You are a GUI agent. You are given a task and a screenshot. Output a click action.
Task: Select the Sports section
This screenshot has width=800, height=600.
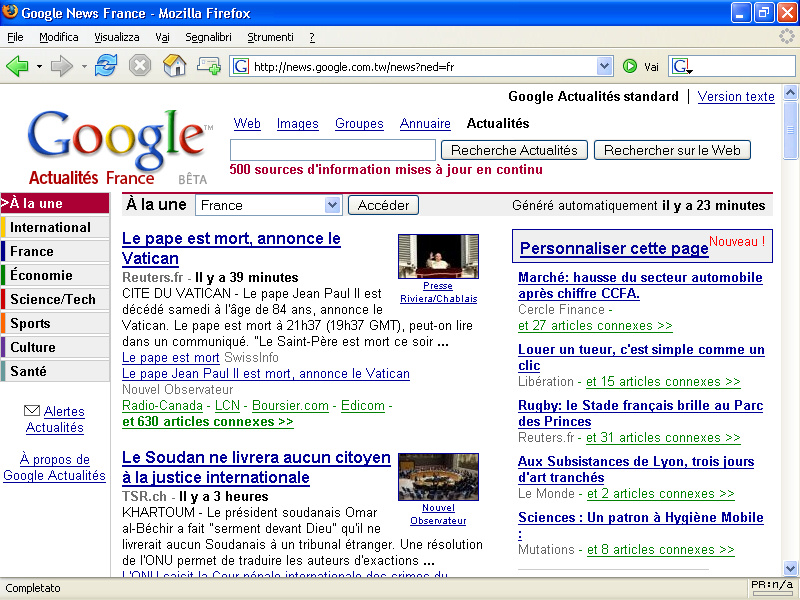[x=55, y=323]
